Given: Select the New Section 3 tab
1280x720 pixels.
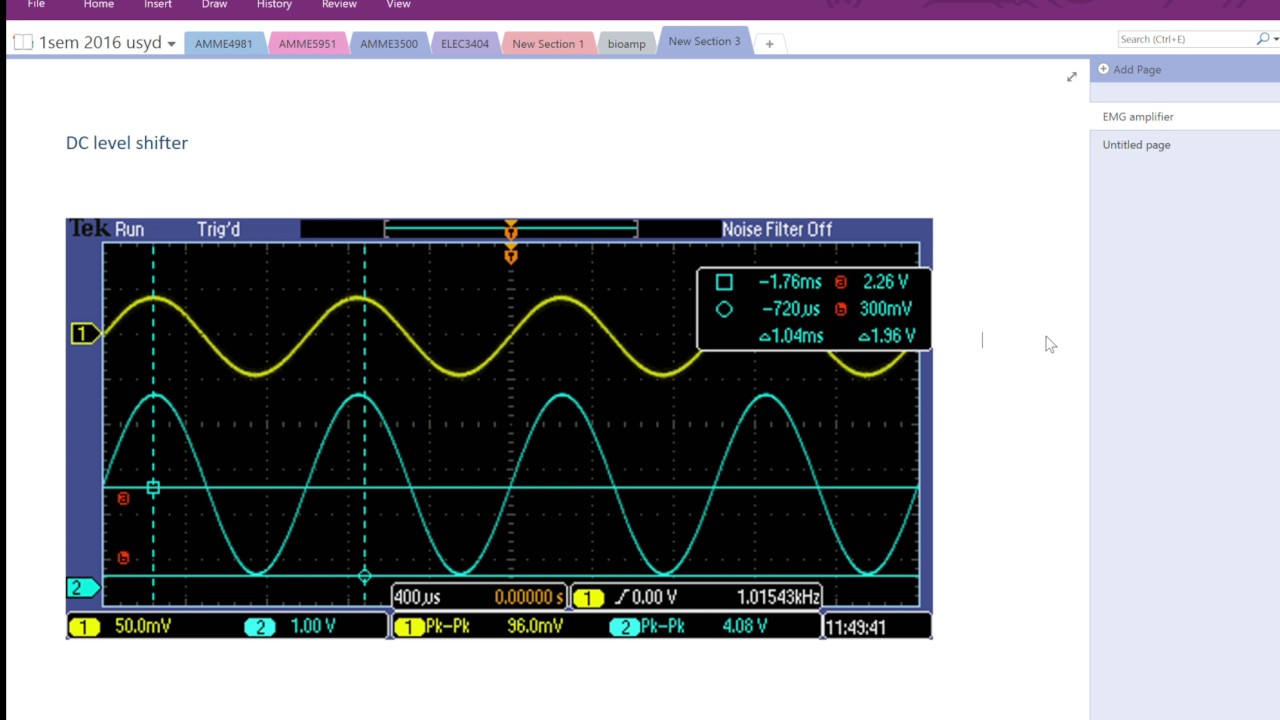Looking at the screenshot, I should tap(704, 42).
